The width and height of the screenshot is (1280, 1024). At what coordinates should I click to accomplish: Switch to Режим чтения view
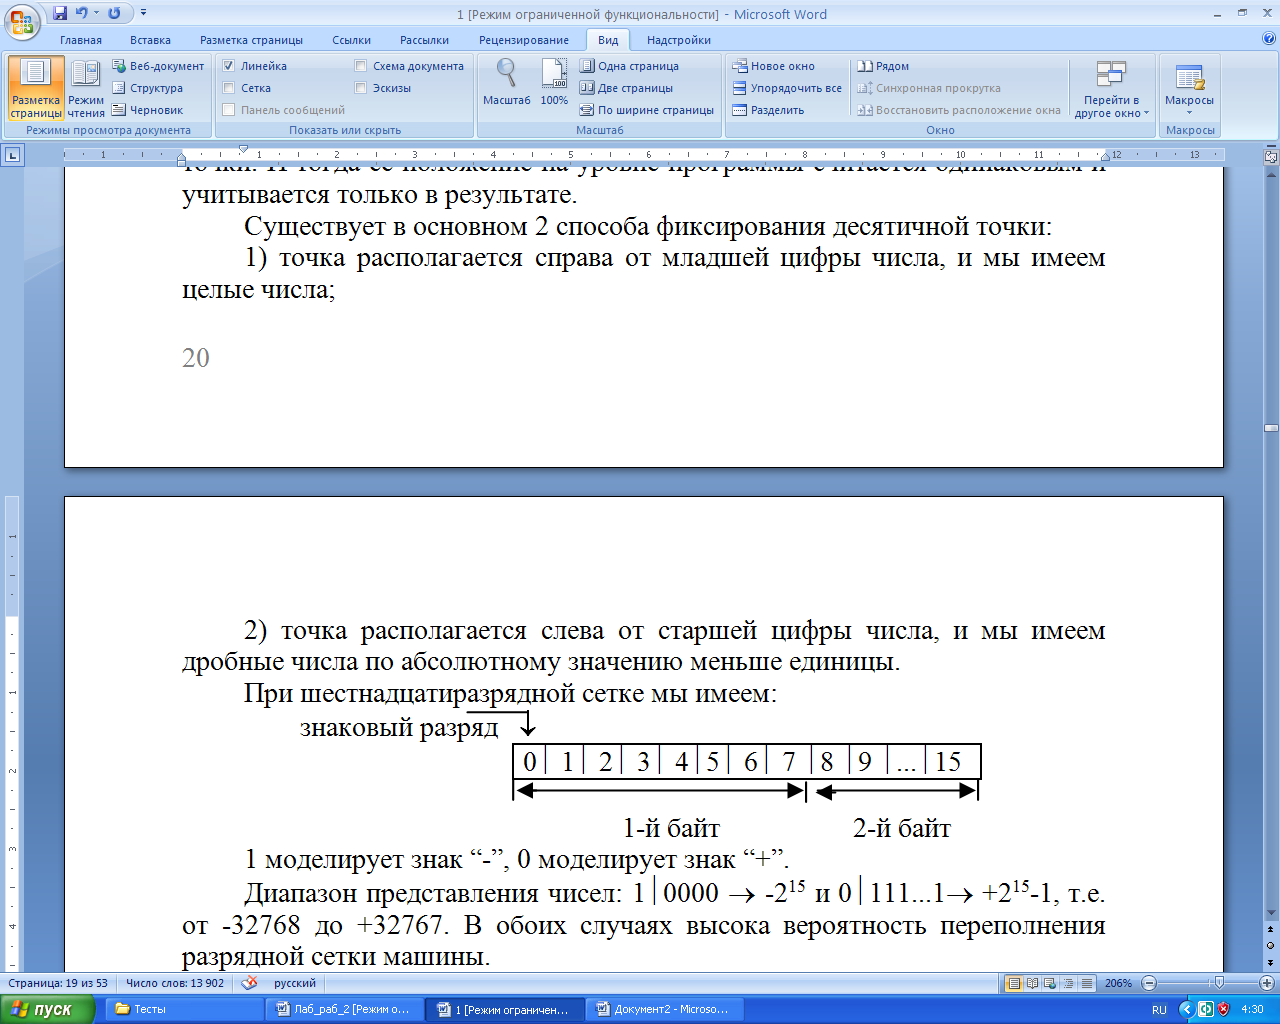tap(86, 88)
